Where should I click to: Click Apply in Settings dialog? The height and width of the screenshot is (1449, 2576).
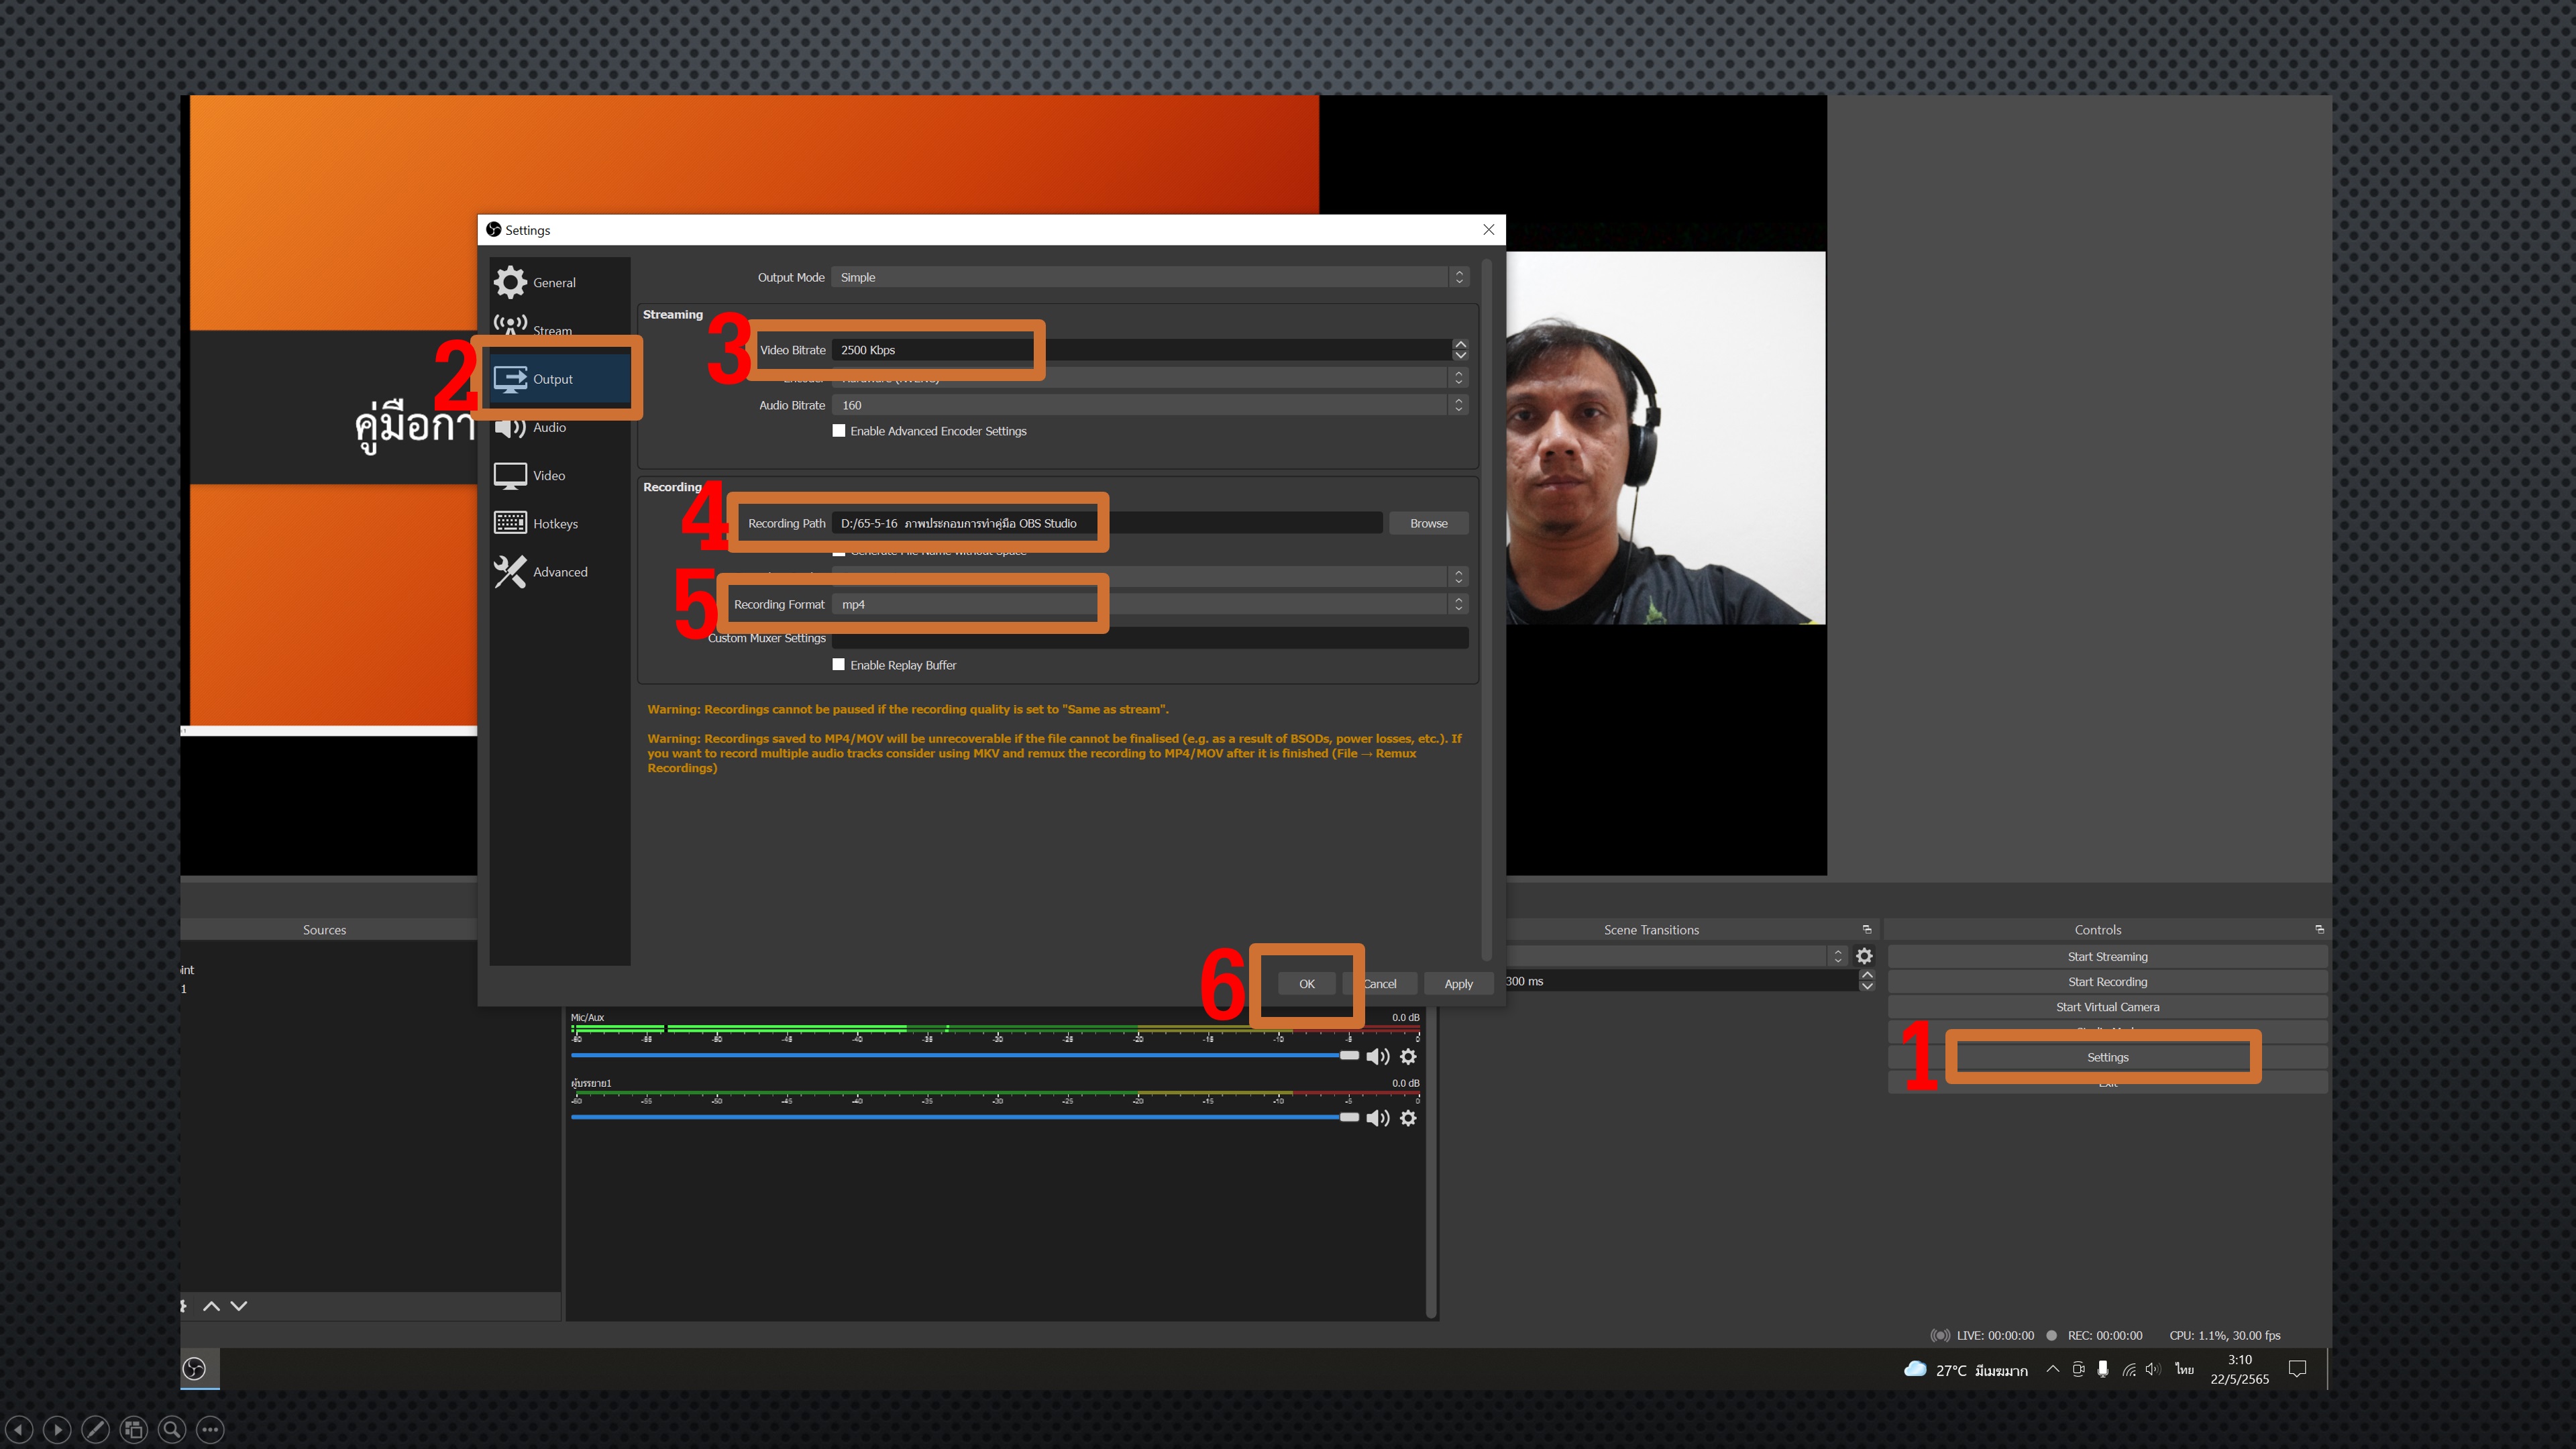pos(1458,984)
